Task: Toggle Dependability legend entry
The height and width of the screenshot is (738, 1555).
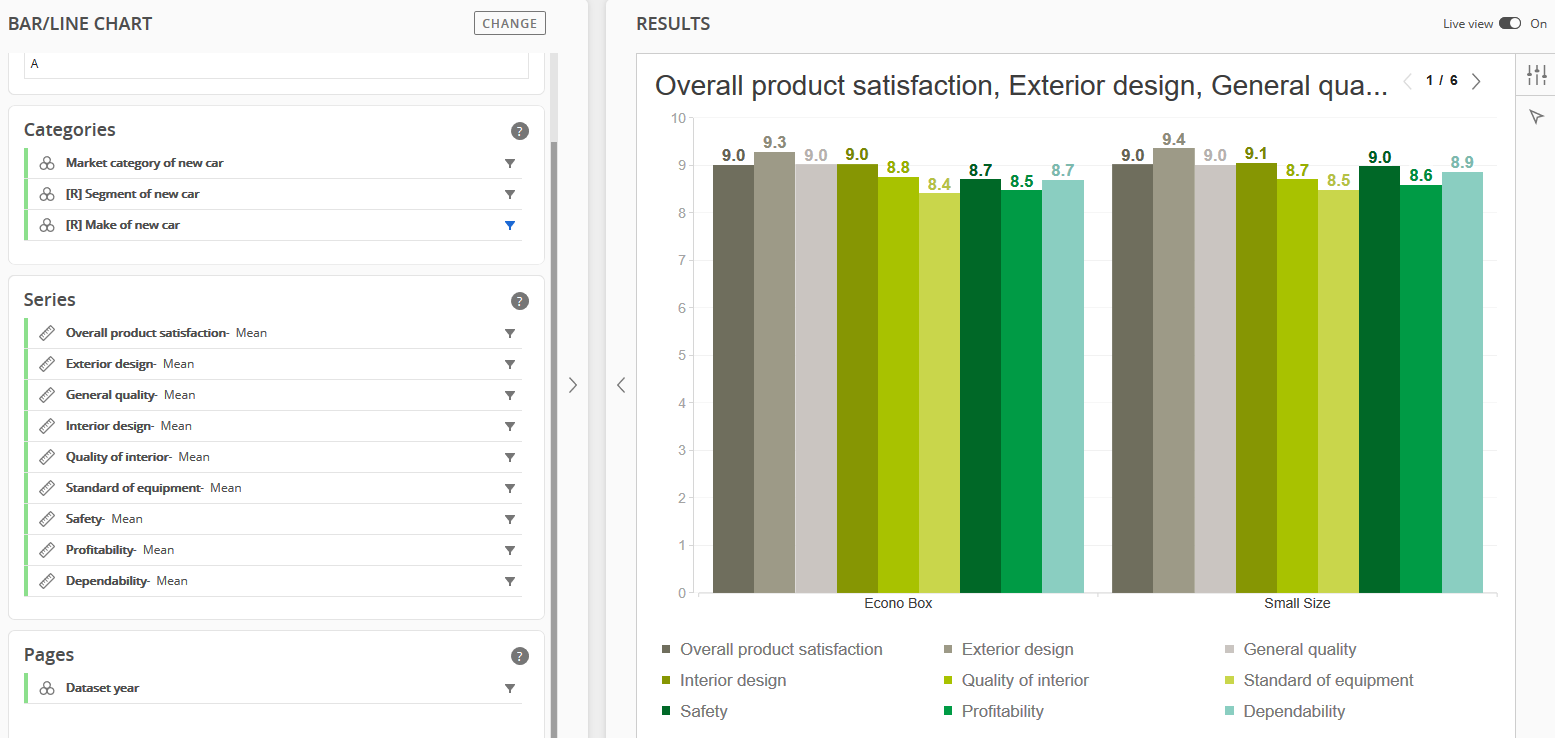Action: click(x=1285, y=712)
